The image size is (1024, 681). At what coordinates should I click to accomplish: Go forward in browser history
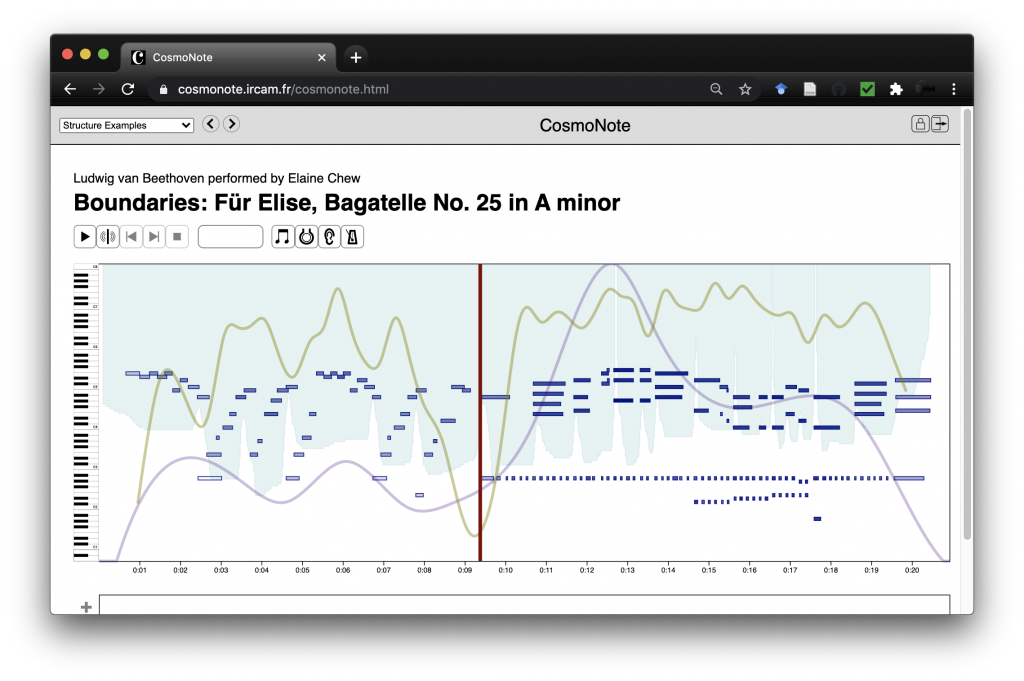tap(99, 89)
